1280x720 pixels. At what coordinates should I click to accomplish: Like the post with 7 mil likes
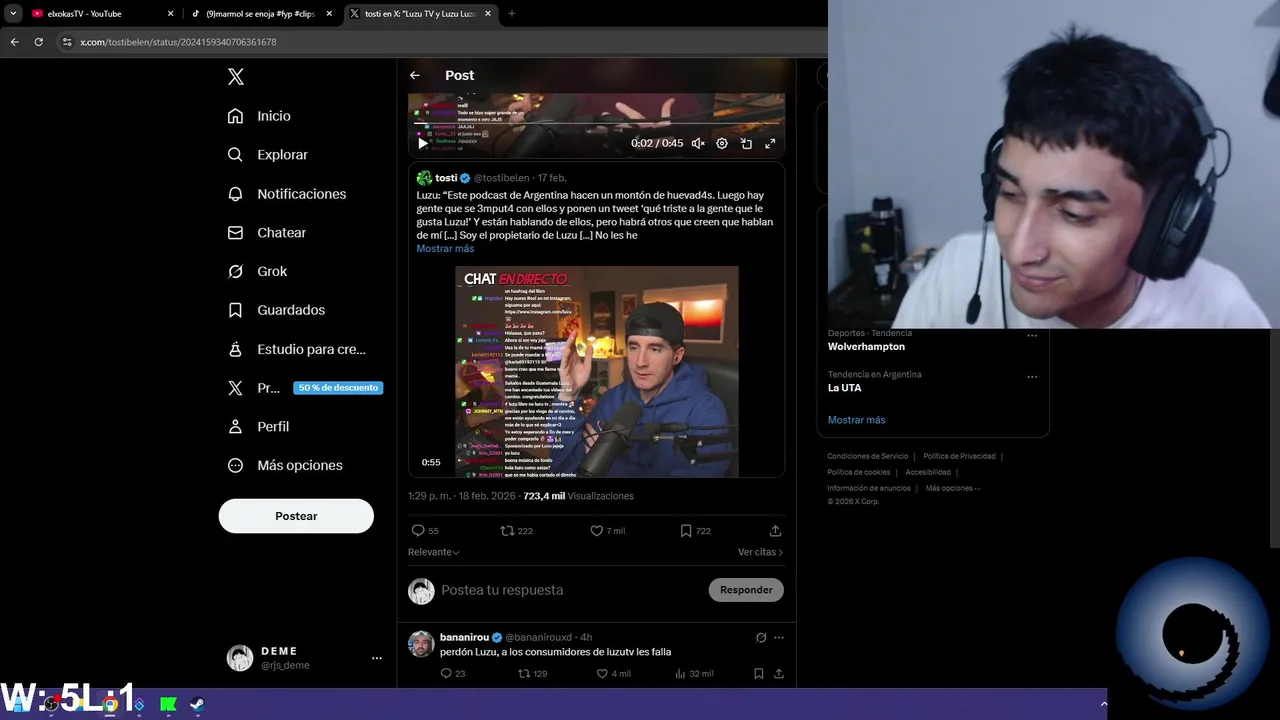596,531
